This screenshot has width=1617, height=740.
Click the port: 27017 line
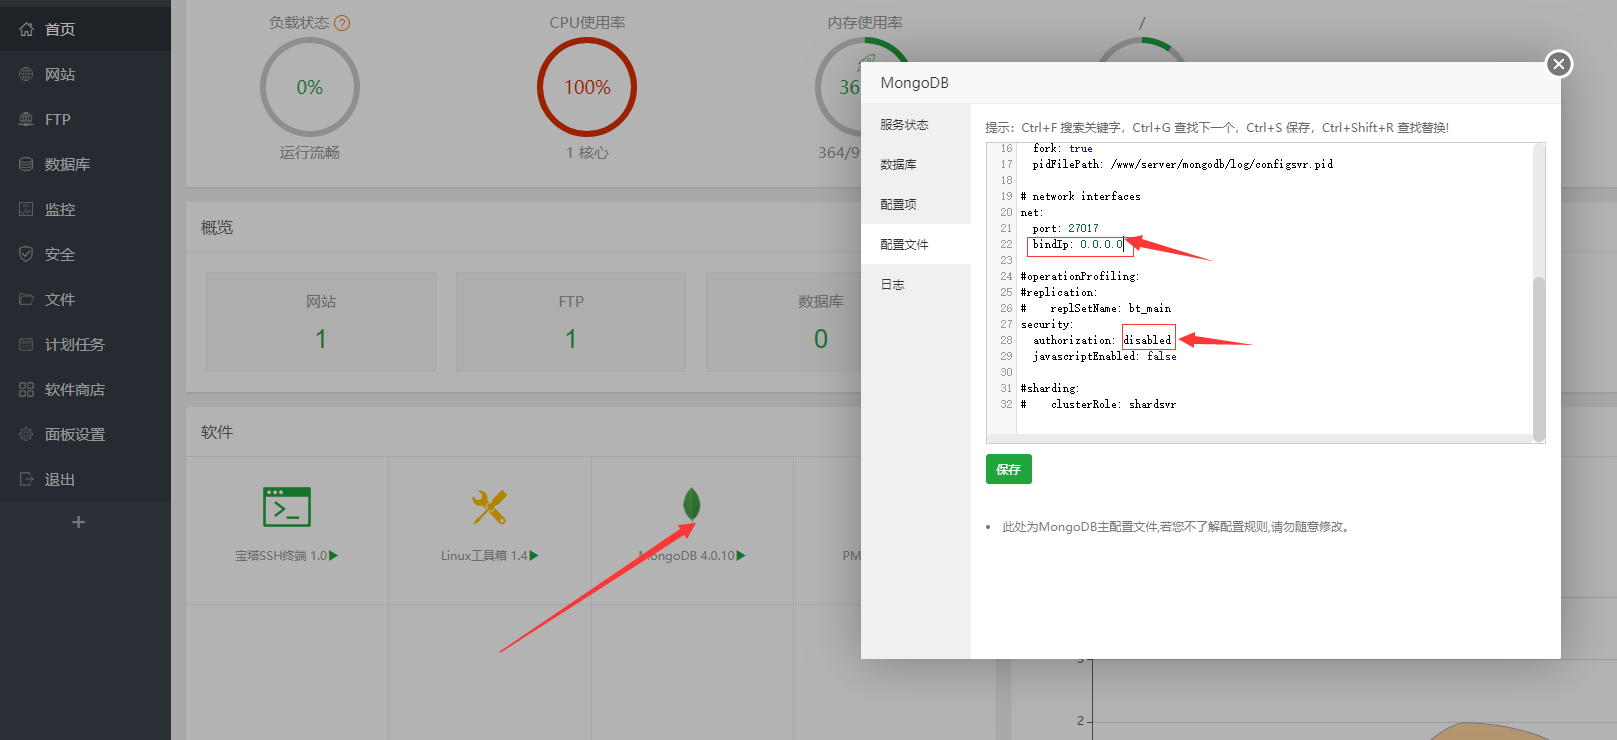1065,228
